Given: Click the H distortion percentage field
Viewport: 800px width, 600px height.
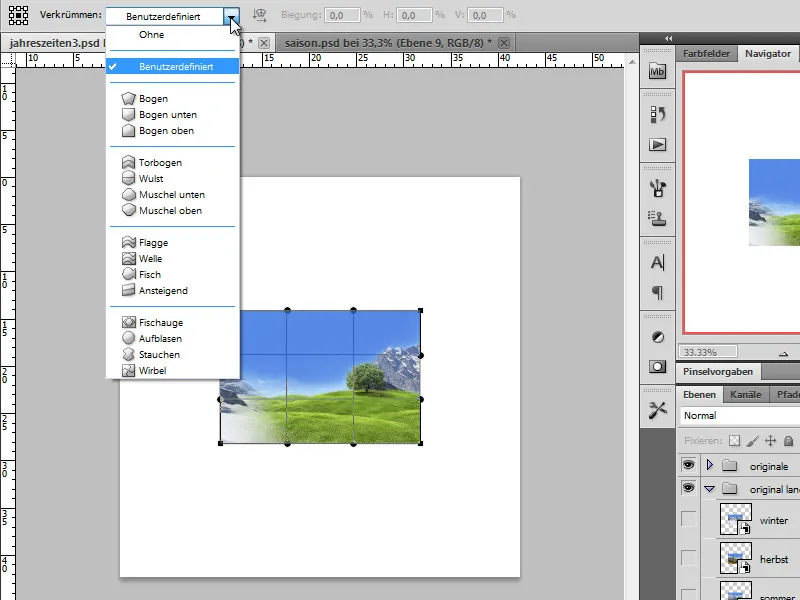Looking at the screenshot, I should tap(414, 15).
